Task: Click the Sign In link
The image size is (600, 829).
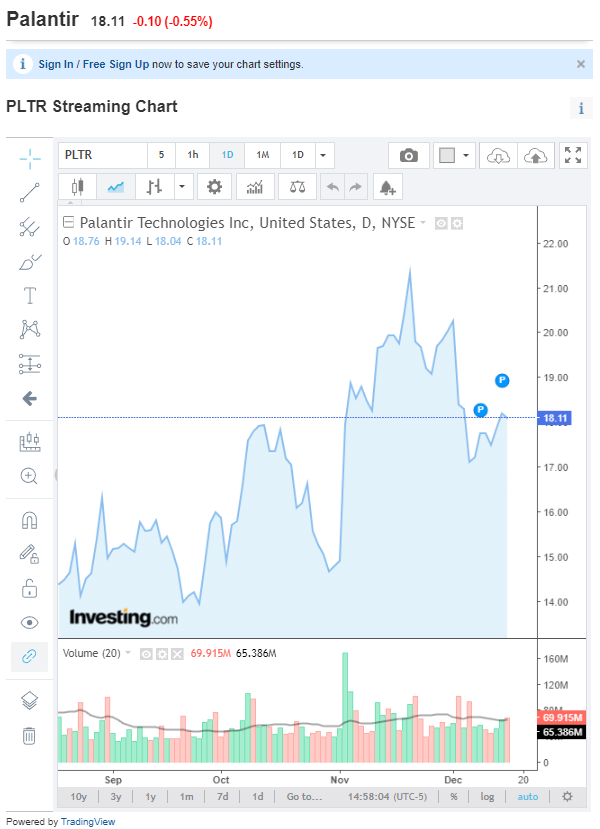Action: pyautogui.click(x=56, y=64)
